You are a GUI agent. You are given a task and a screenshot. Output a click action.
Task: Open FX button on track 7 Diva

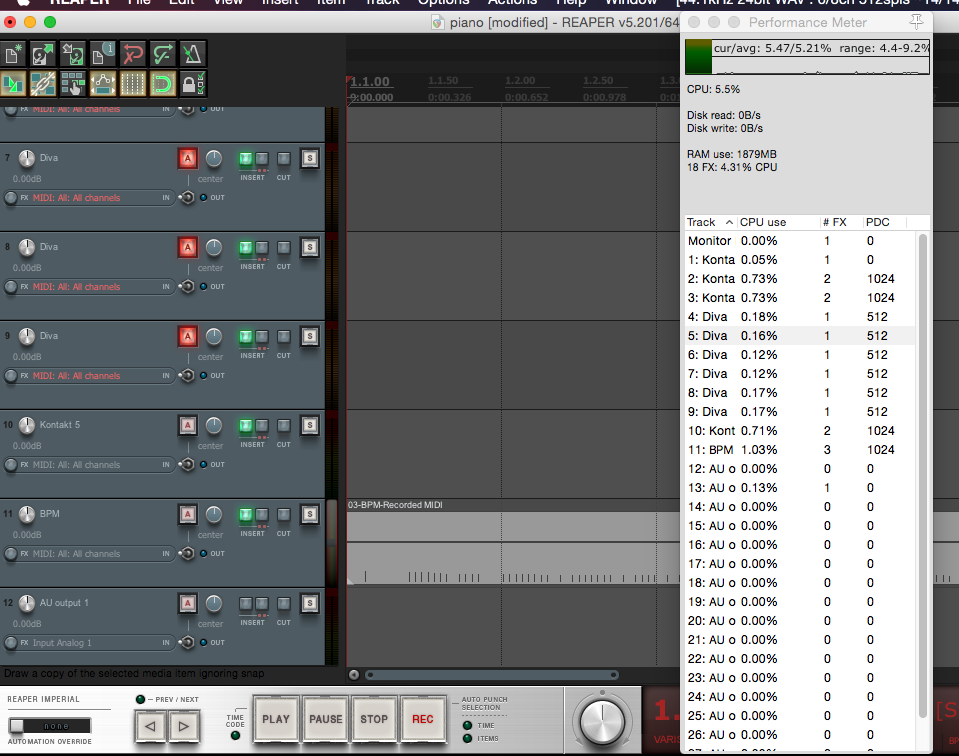24,198
